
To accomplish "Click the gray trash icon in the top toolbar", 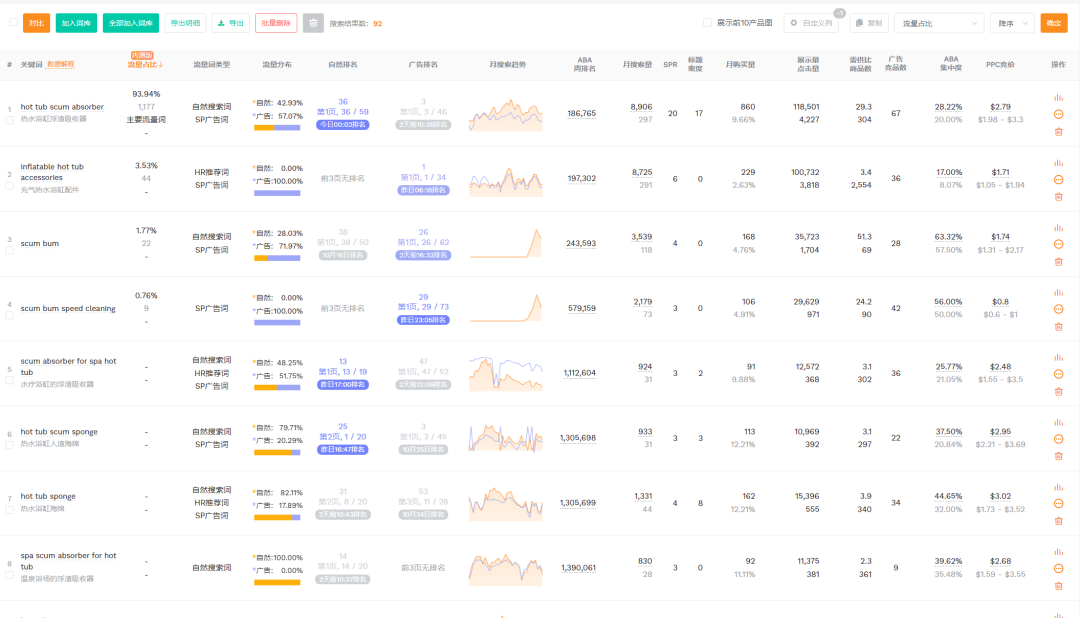I will (x=313, y=22).
